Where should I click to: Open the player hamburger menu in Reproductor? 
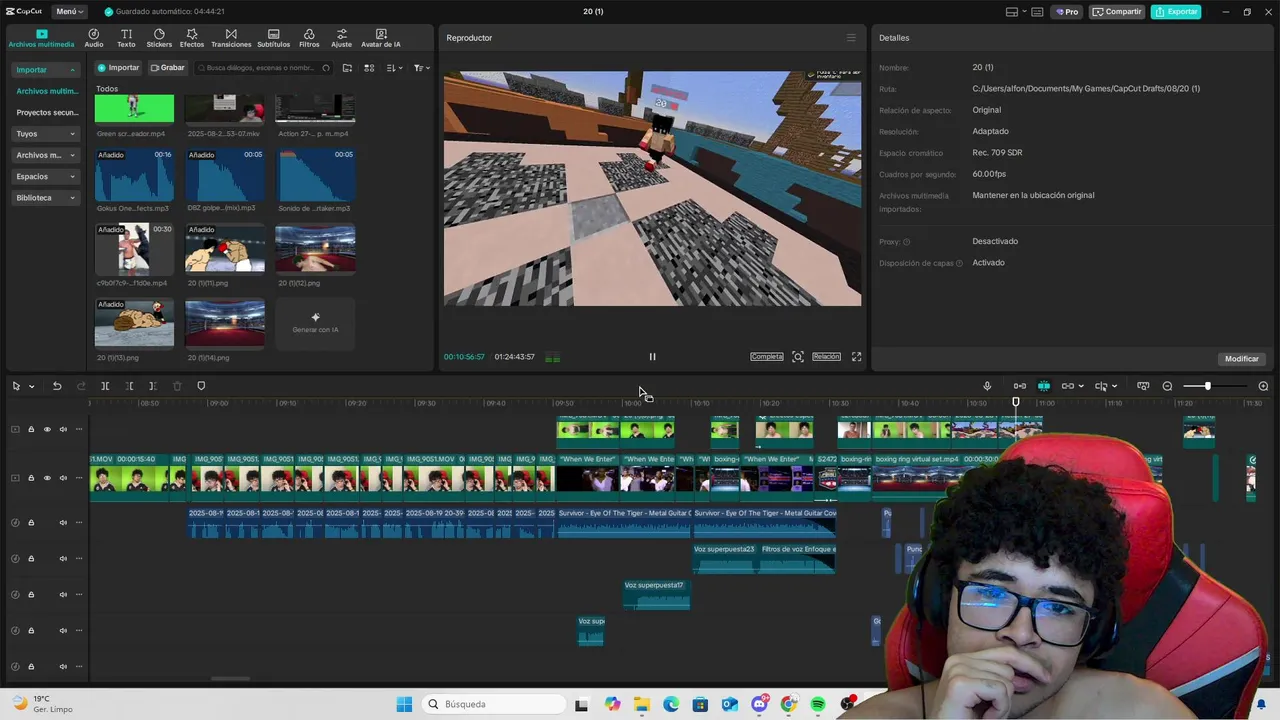(851, 38)
